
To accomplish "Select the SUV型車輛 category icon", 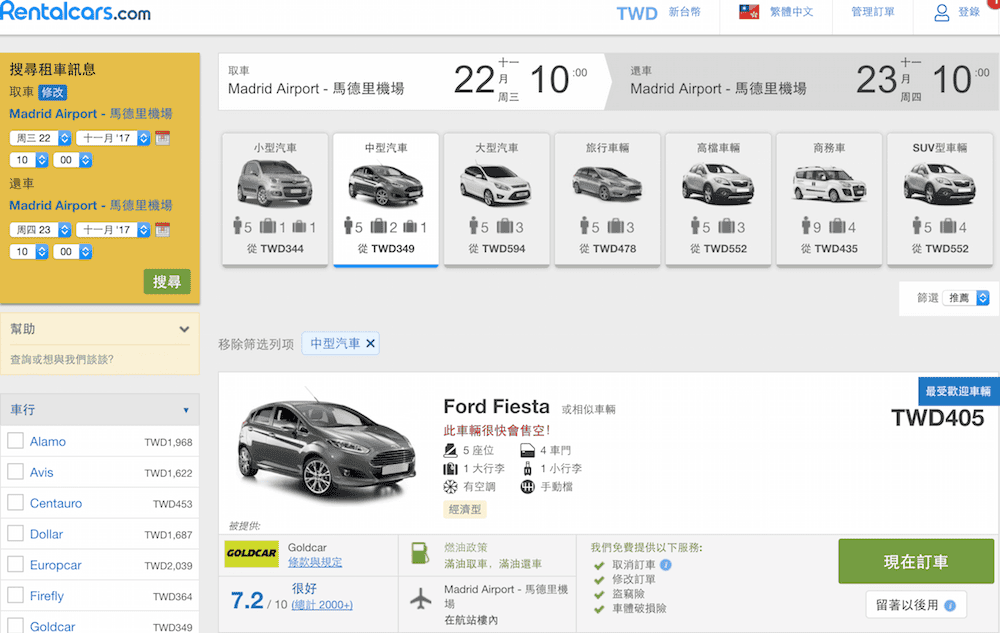I will 939,183.
